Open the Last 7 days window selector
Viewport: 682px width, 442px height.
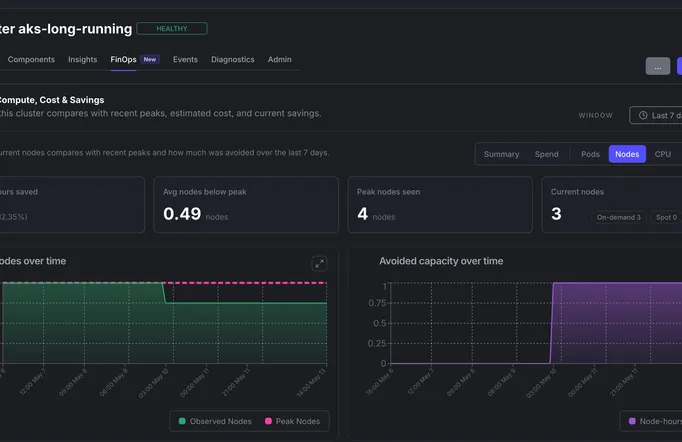(x=656, y=115)
